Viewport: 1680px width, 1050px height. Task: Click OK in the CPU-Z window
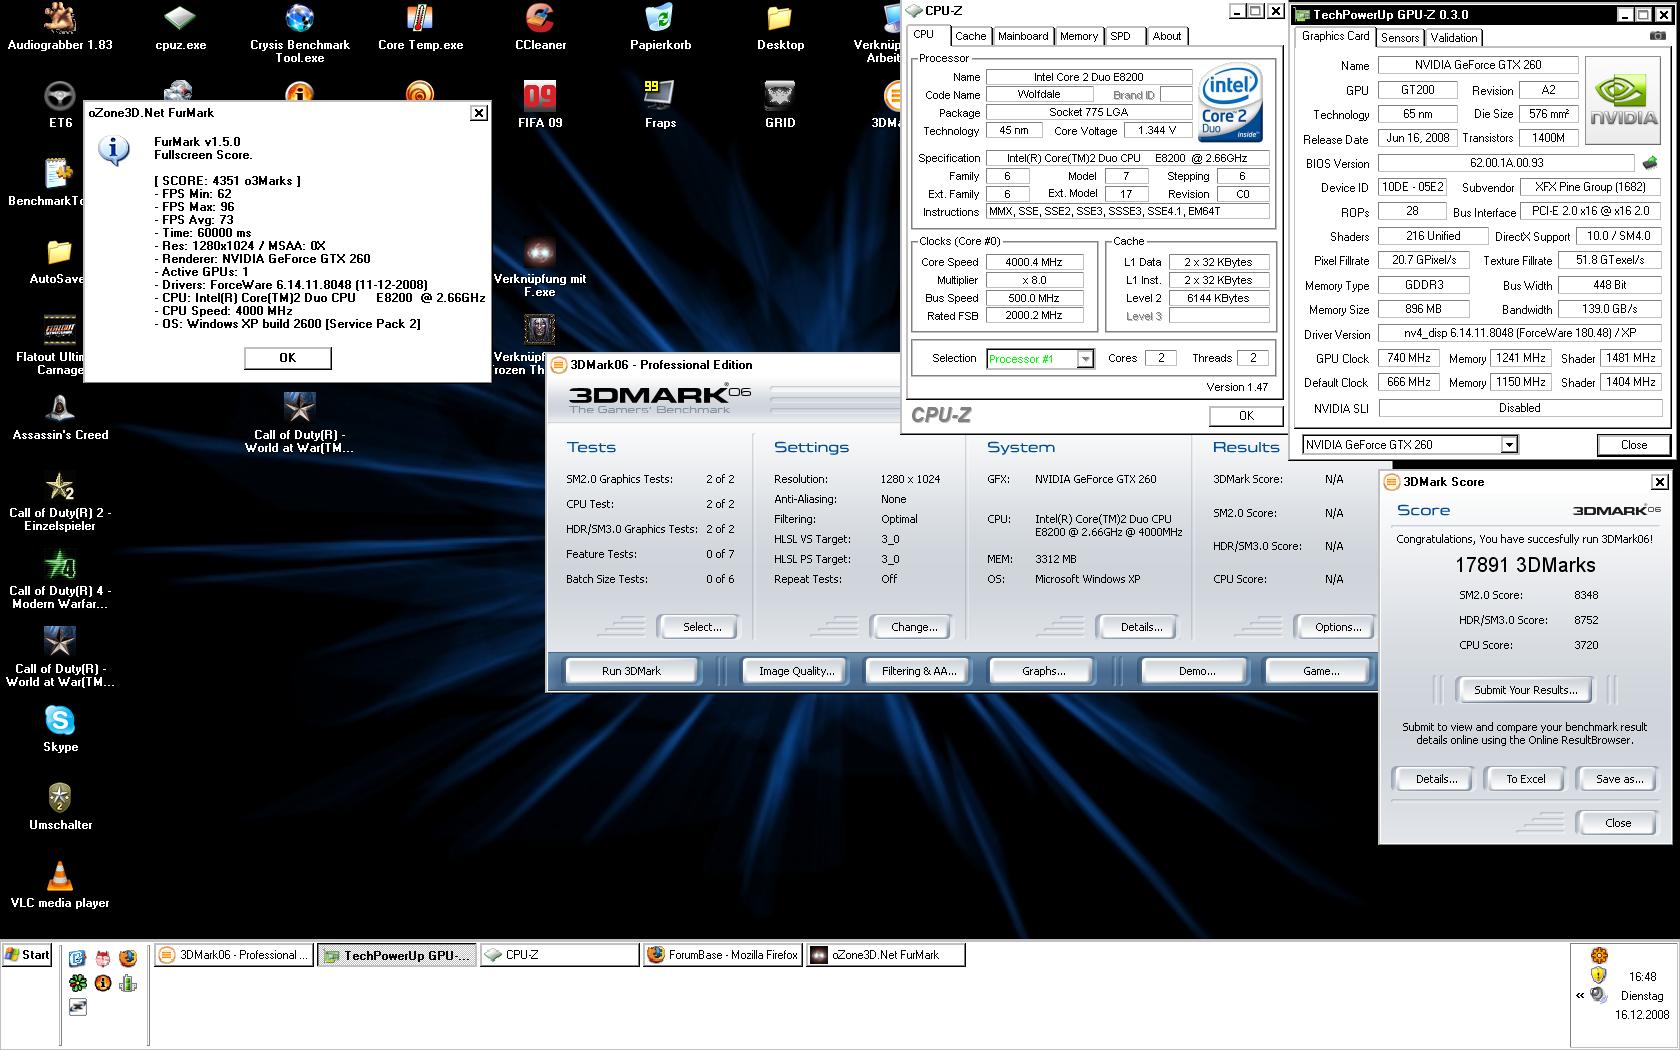tap(1246, 416)
